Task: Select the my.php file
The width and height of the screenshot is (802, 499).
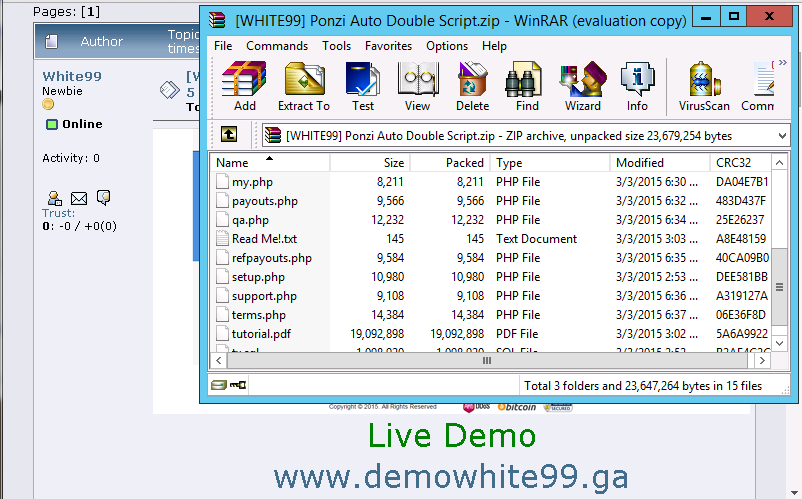Action: click(x=252, y=182)
